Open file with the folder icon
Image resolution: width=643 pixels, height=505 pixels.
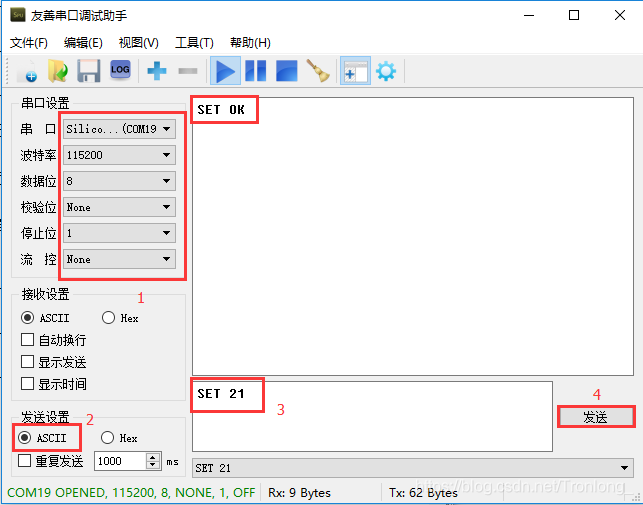pyautogui.click(x=58, y=71)
